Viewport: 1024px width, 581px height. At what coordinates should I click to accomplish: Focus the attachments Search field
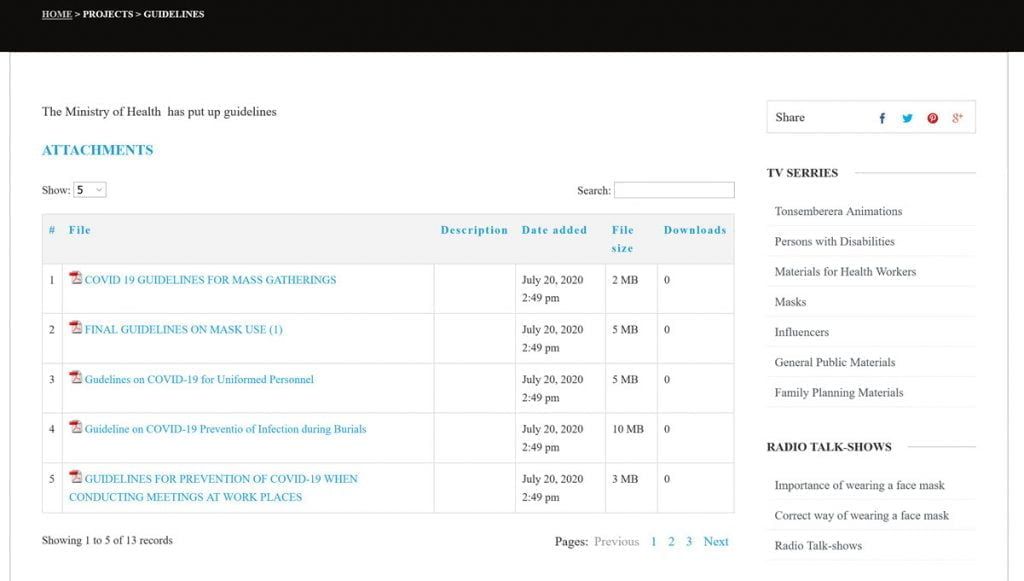coord(674,190)
